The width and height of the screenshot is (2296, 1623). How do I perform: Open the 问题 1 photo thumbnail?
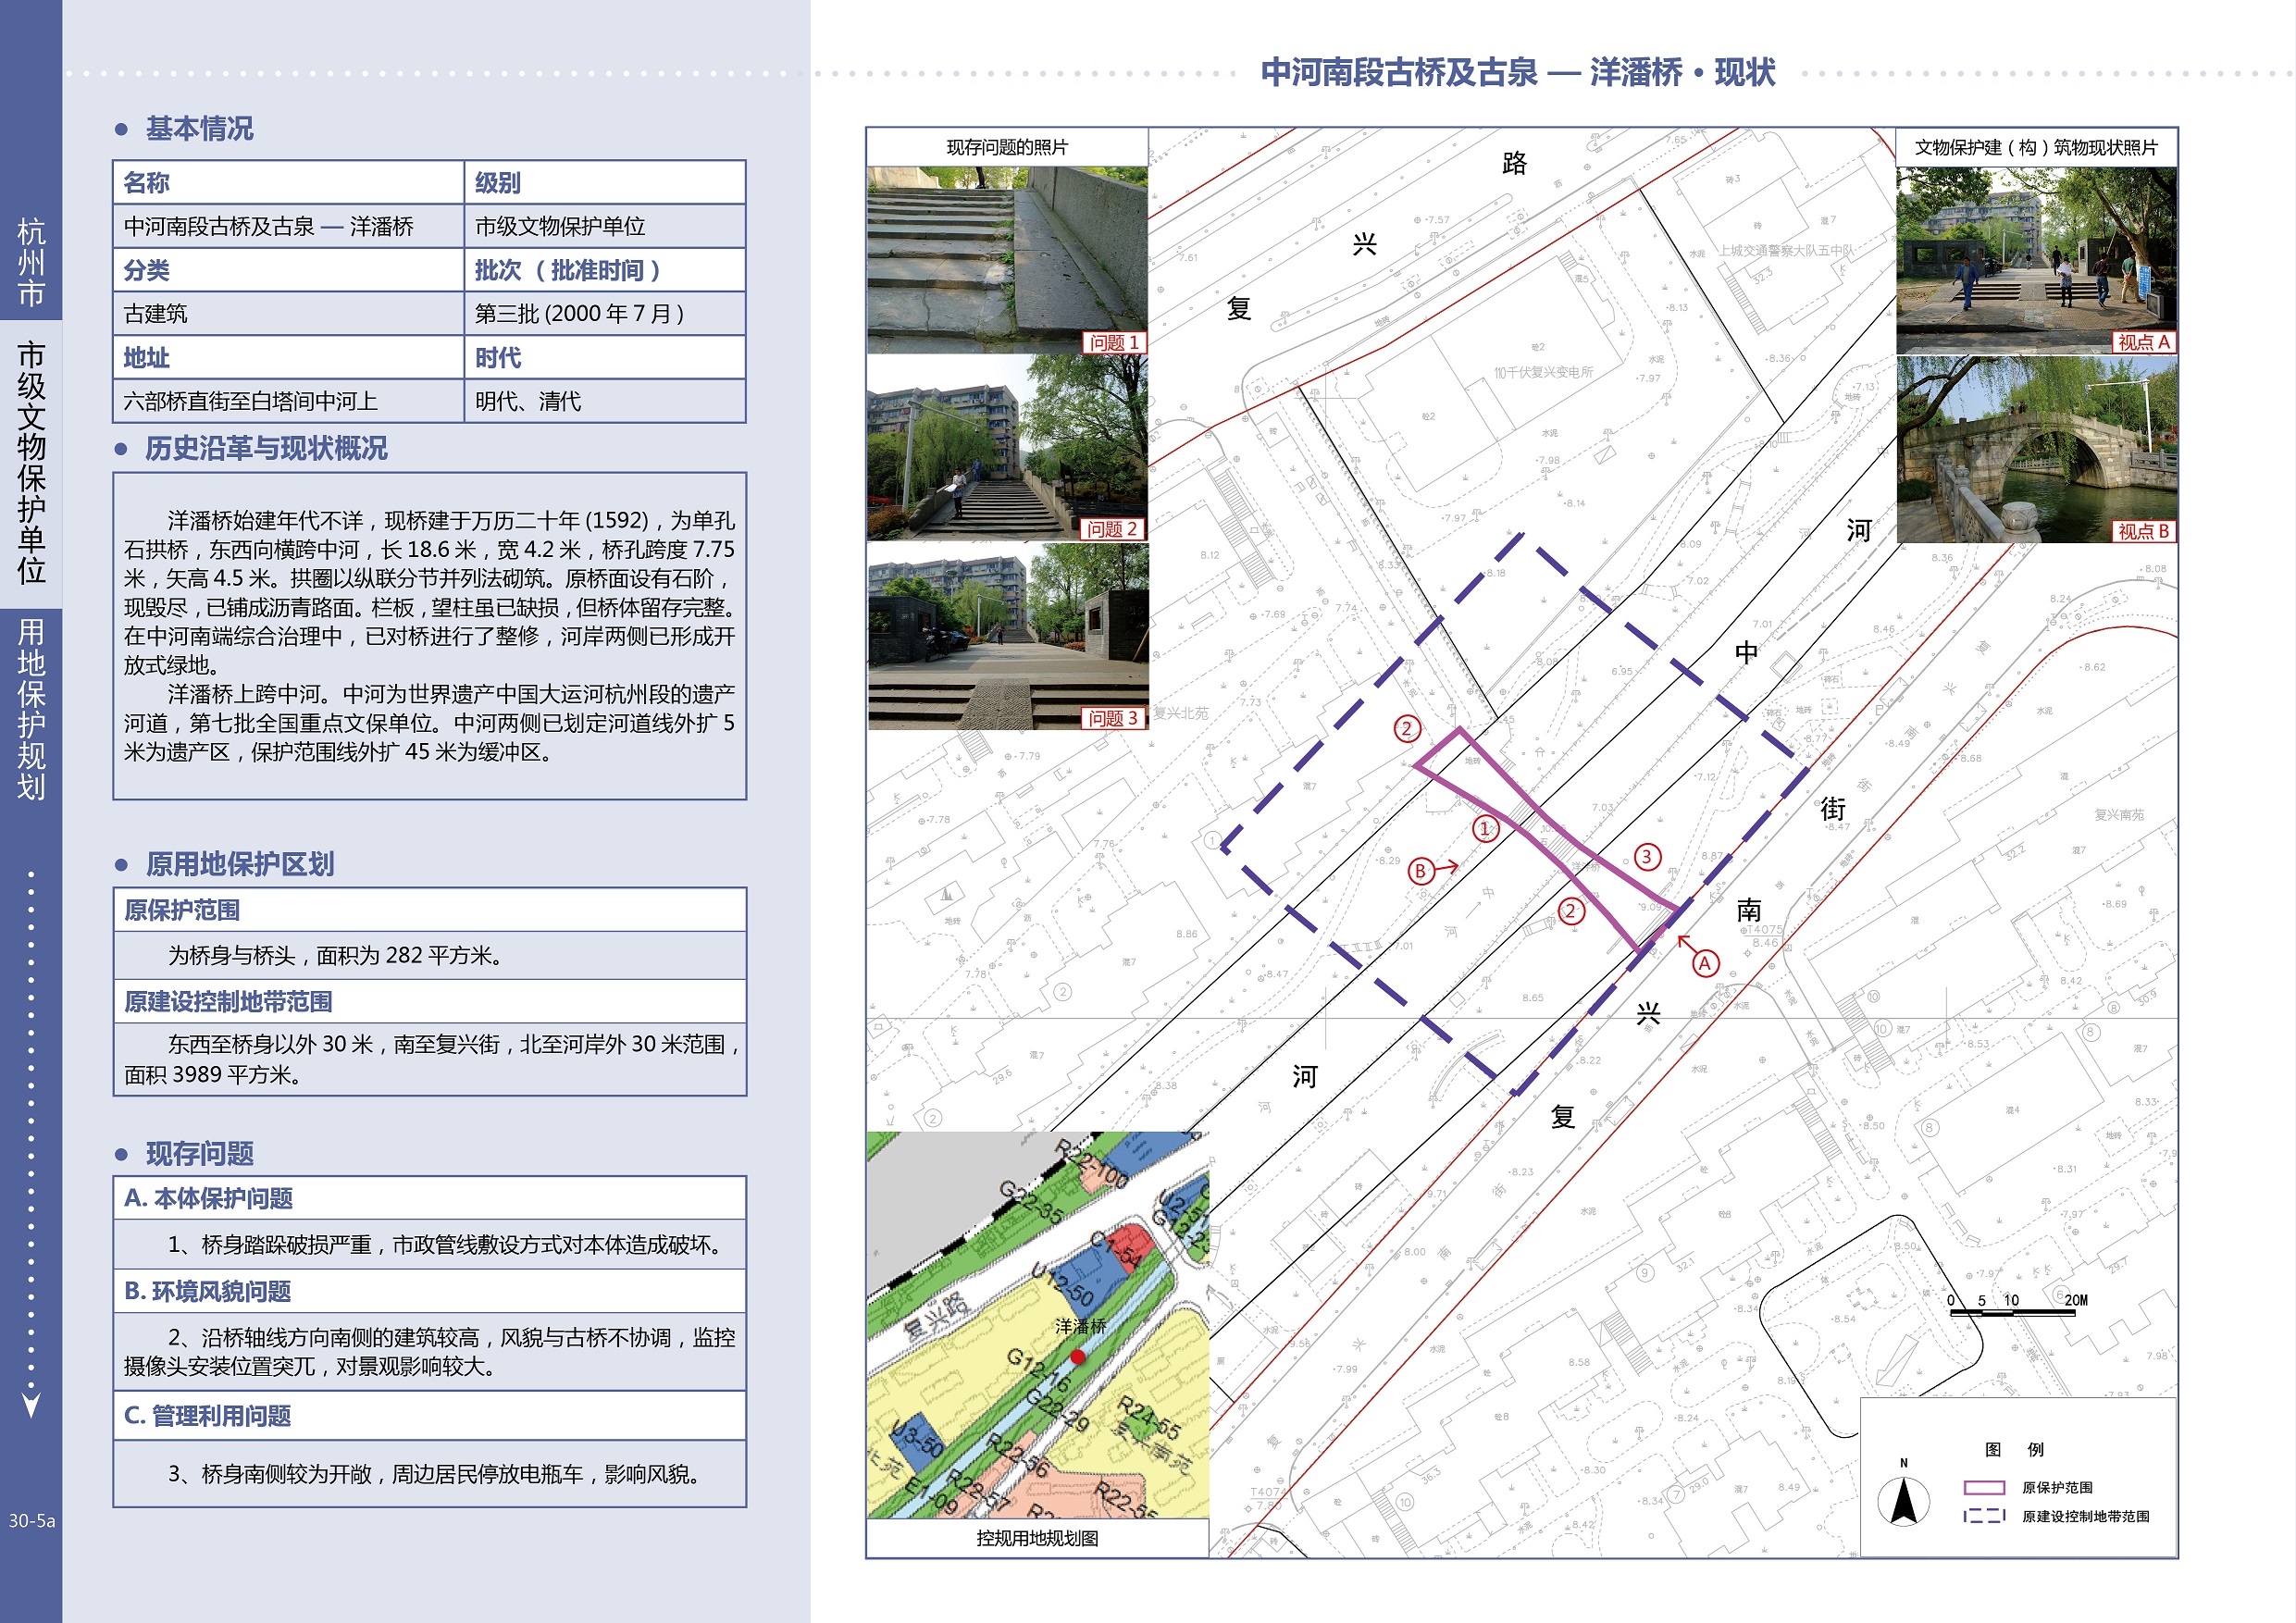pos(1006,260)
